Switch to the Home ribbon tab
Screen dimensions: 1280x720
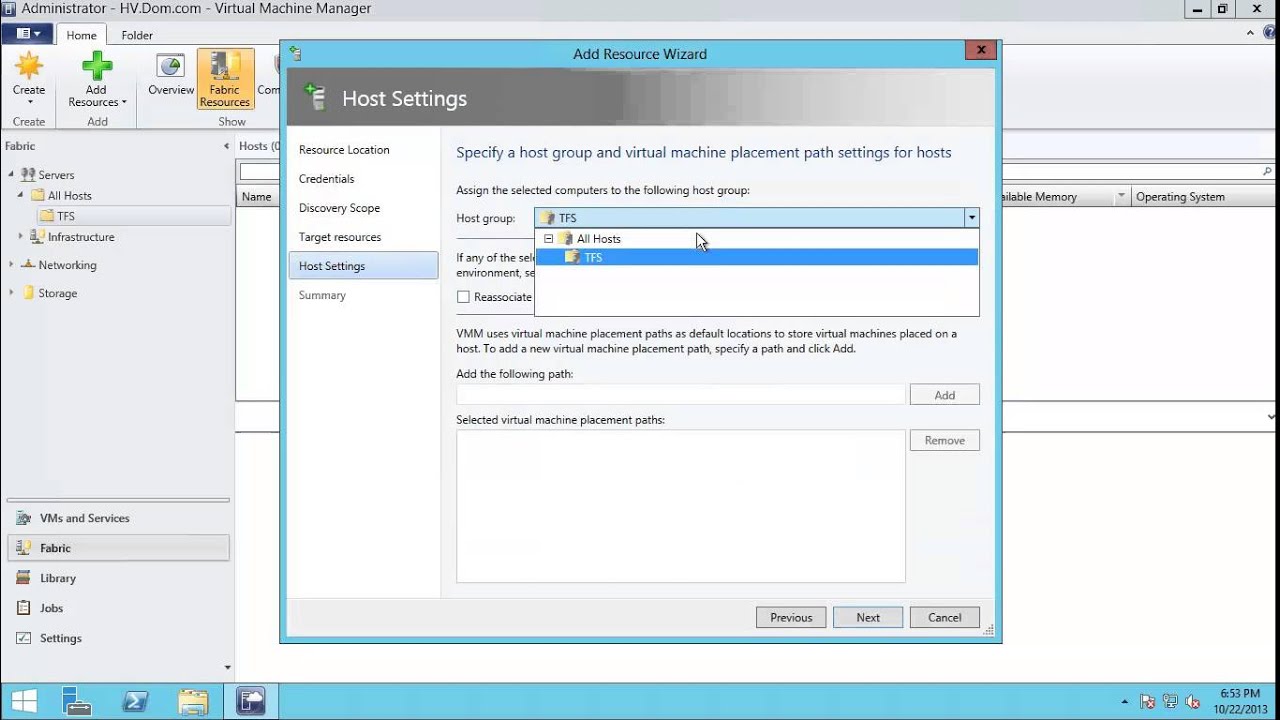pos(82,35)
